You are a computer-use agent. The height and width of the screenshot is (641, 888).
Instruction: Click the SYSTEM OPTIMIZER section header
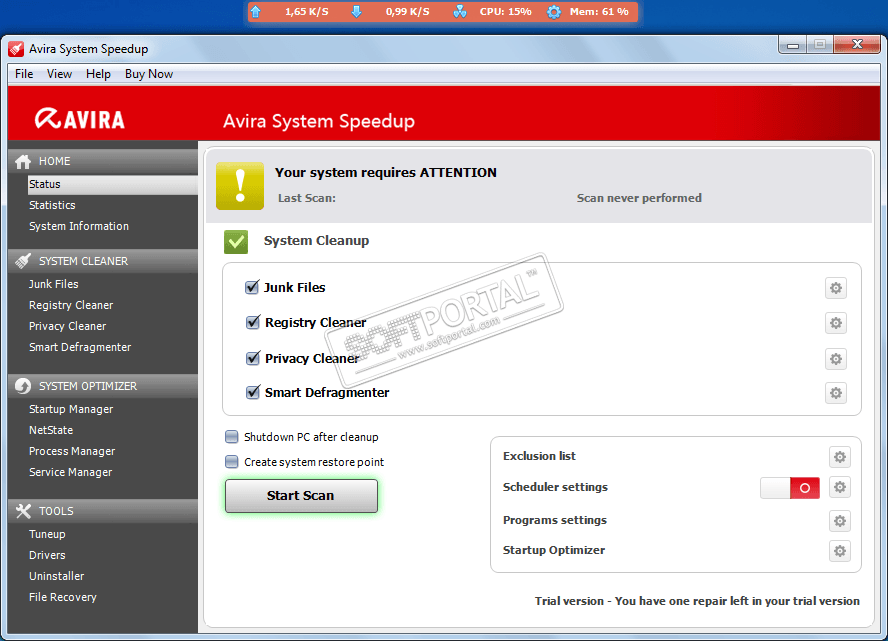point(103,386)
